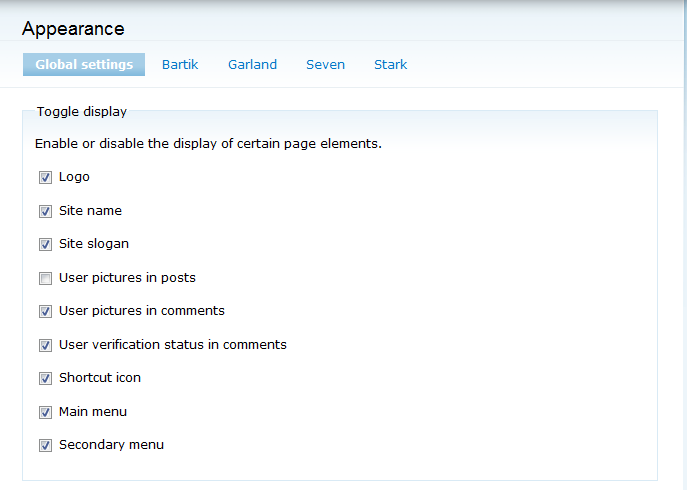Enable User pictures in posts
687x490 pixels.
(45, 278)
